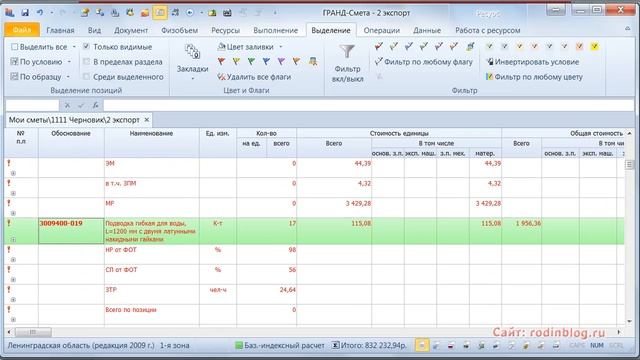Set the purple flag on position
This screenshot has width=640, height=360.
[282, 62]
